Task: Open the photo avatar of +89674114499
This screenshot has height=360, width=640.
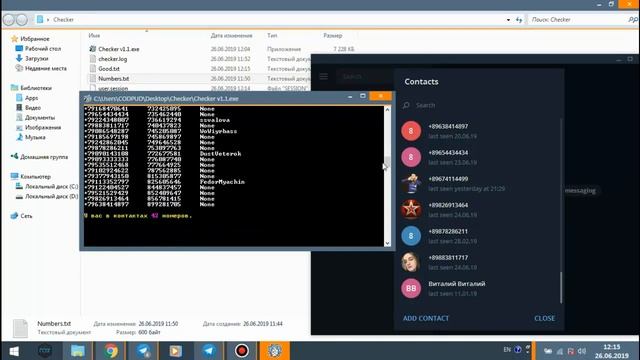Action: click(411, 183)
